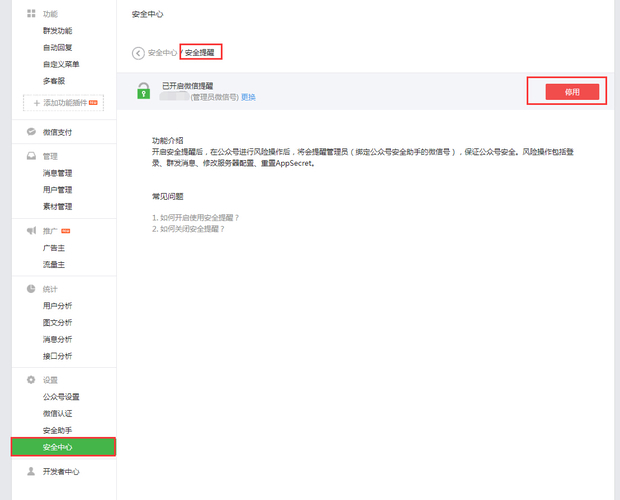Go to 消息管理
This screenshot has height=500, width=620.
[57, 173]
